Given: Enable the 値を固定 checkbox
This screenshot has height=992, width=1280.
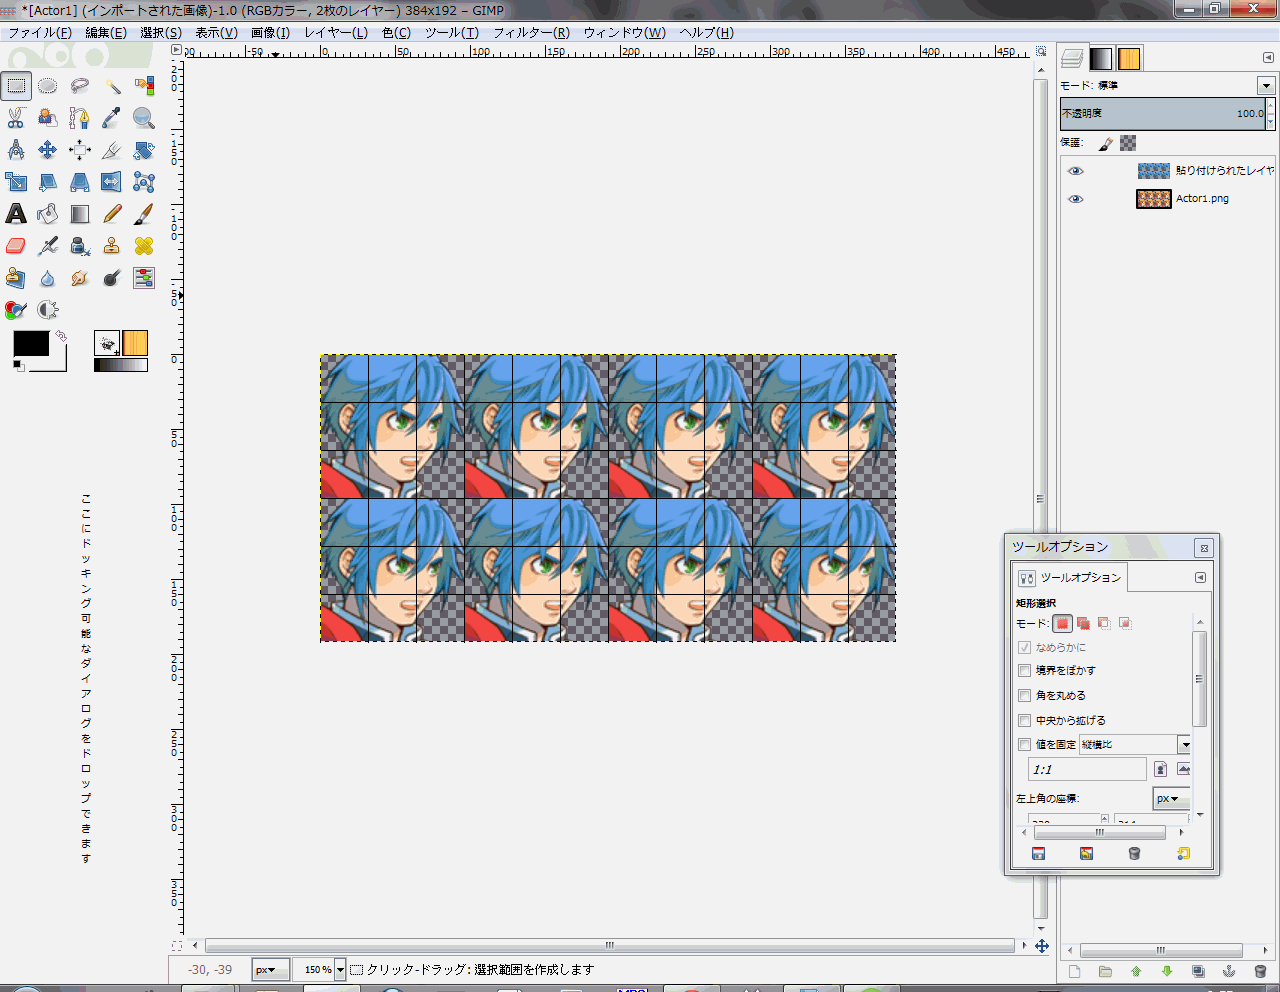Looking at the screenshot, I should tap(1024, 745).
